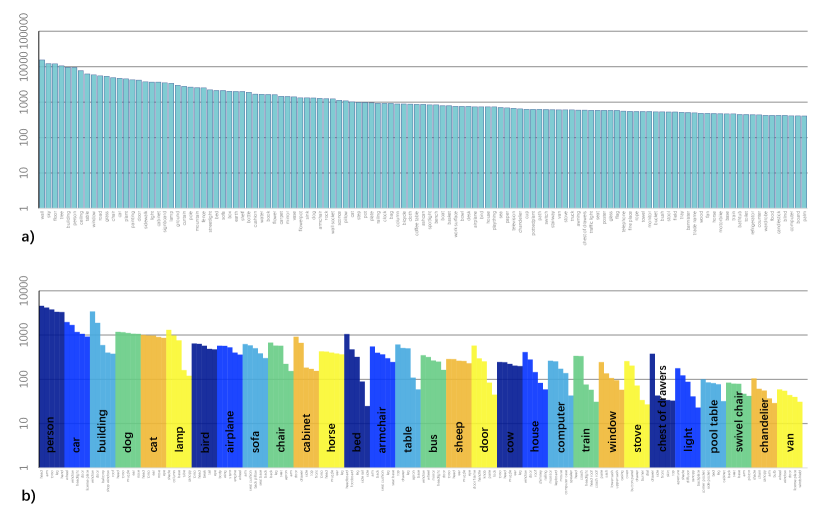Click the "van" label in chart b

790,443
